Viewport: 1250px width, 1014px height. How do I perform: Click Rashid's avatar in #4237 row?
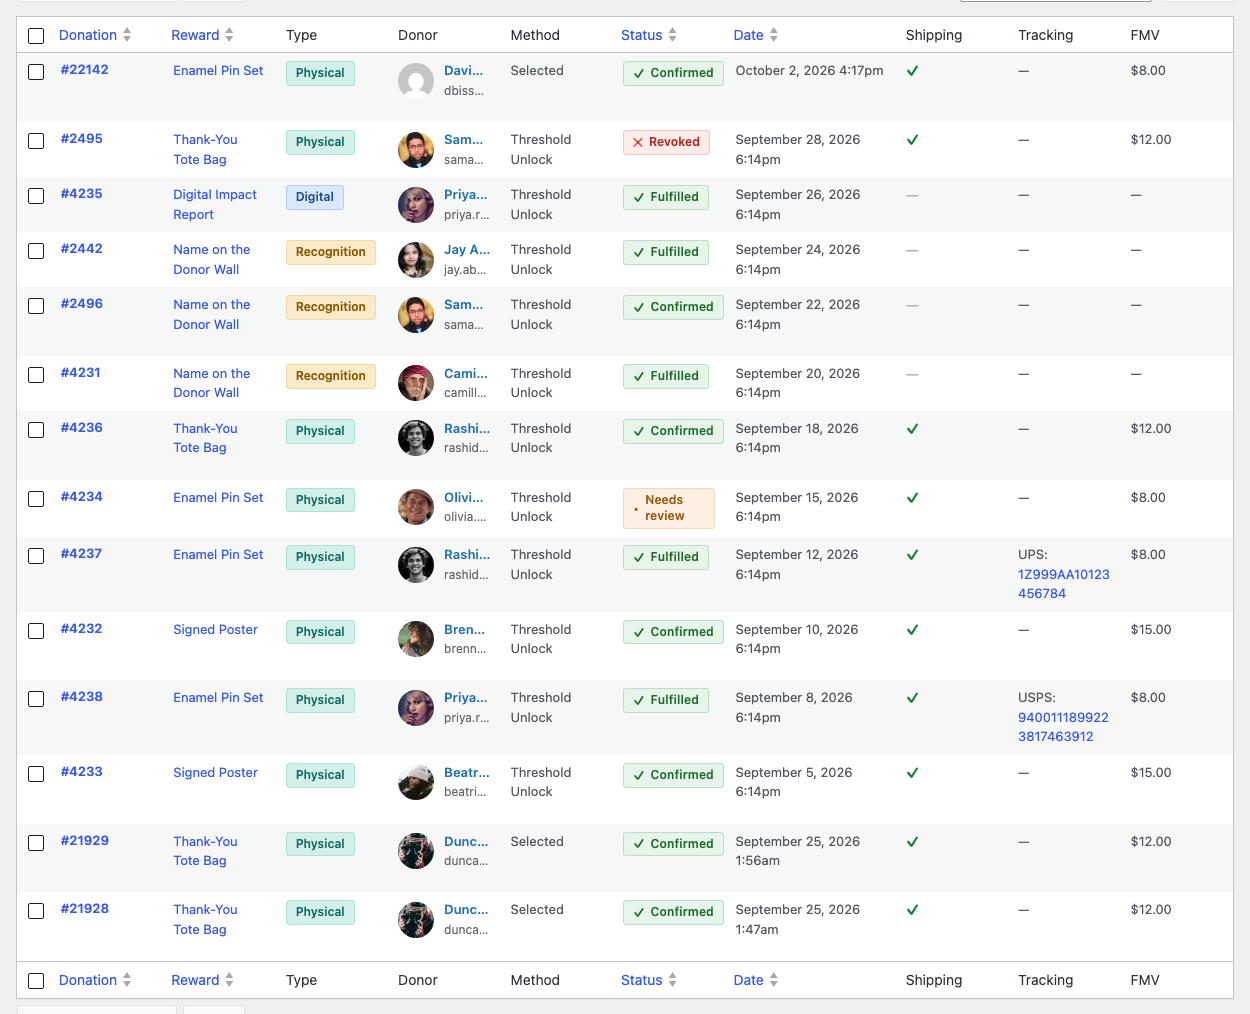click(416, 565)
